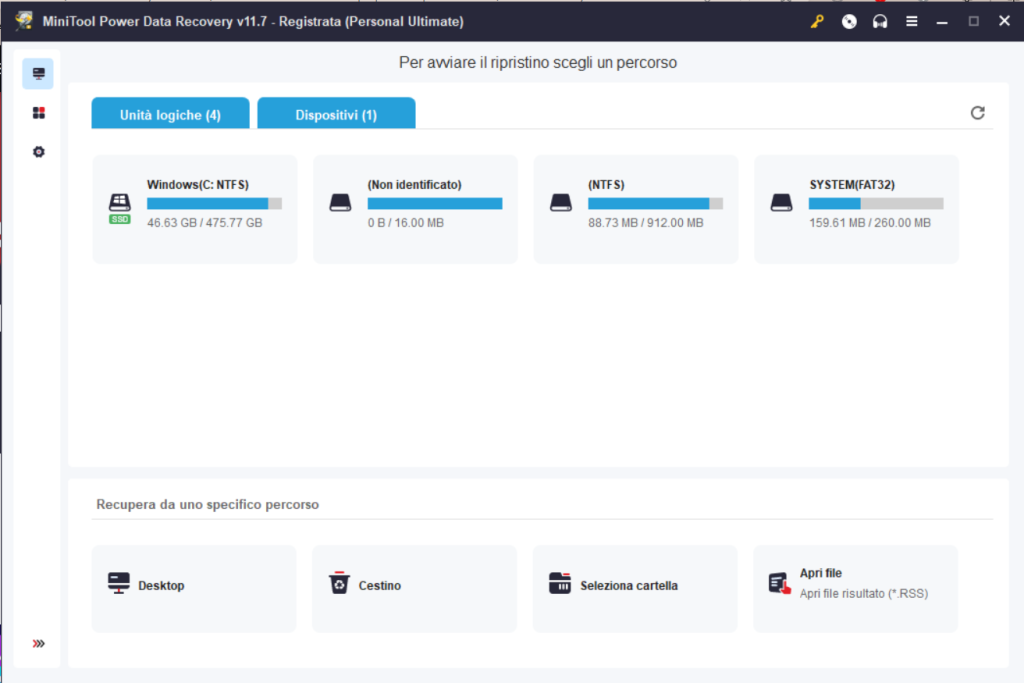This screenshot has height=683, width=1024.
Task: Minimize the MiniTool window
Action: 942,22
